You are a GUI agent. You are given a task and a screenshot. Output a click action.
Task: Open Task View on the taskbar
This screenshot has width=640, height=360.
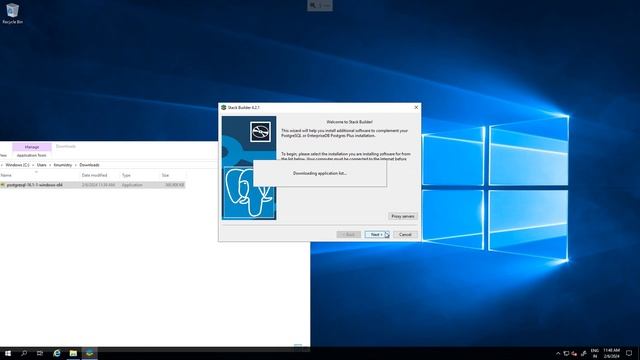(x=40, y=353)
